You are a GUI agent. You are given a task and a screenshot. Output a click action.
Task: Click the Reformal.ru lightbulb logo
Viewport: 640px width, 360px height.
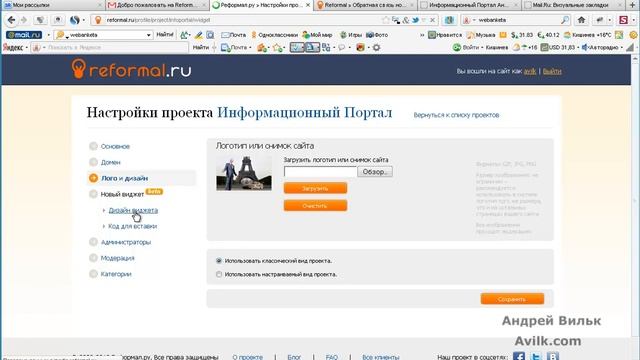(x=131, y=69)
